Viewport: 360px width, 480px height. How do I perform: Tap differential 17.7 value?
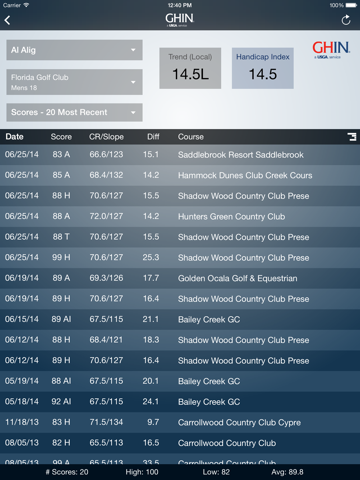[151, 278]
